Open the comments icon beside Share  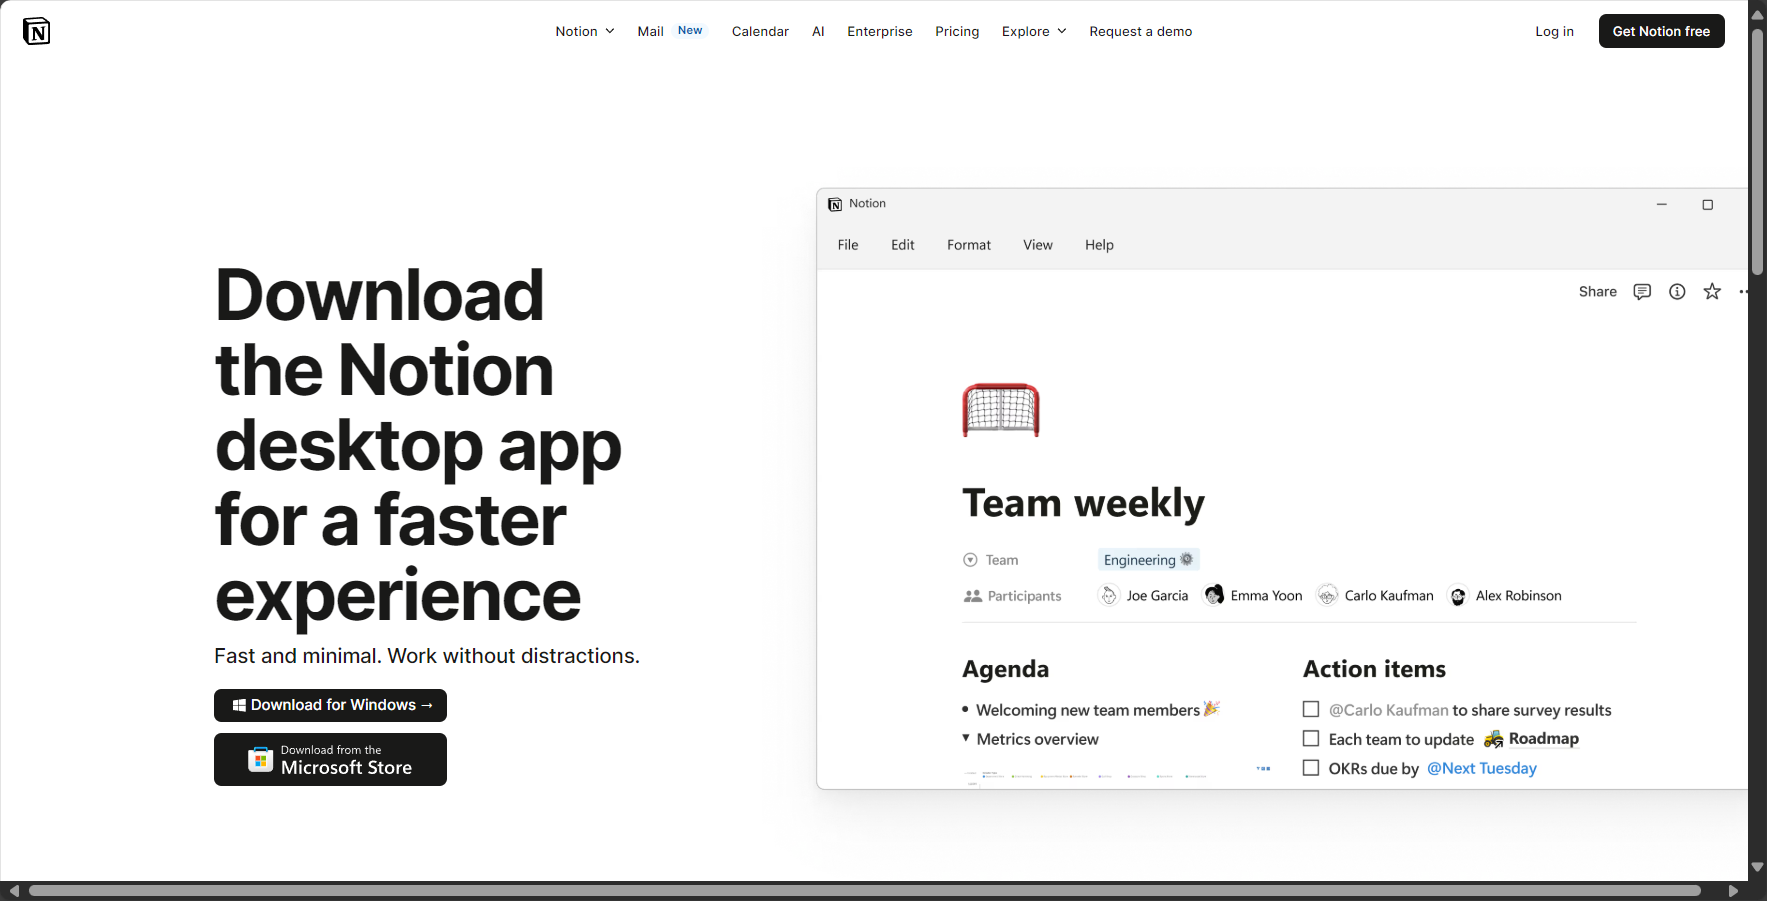click(x=1642, y=291)
